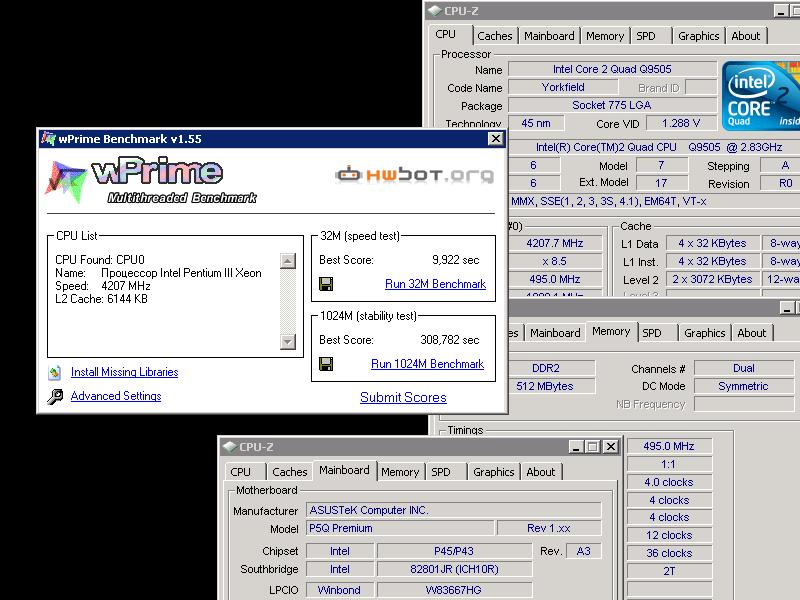Open Mainboard tab in top CPU-Z window

coord(549,36)
